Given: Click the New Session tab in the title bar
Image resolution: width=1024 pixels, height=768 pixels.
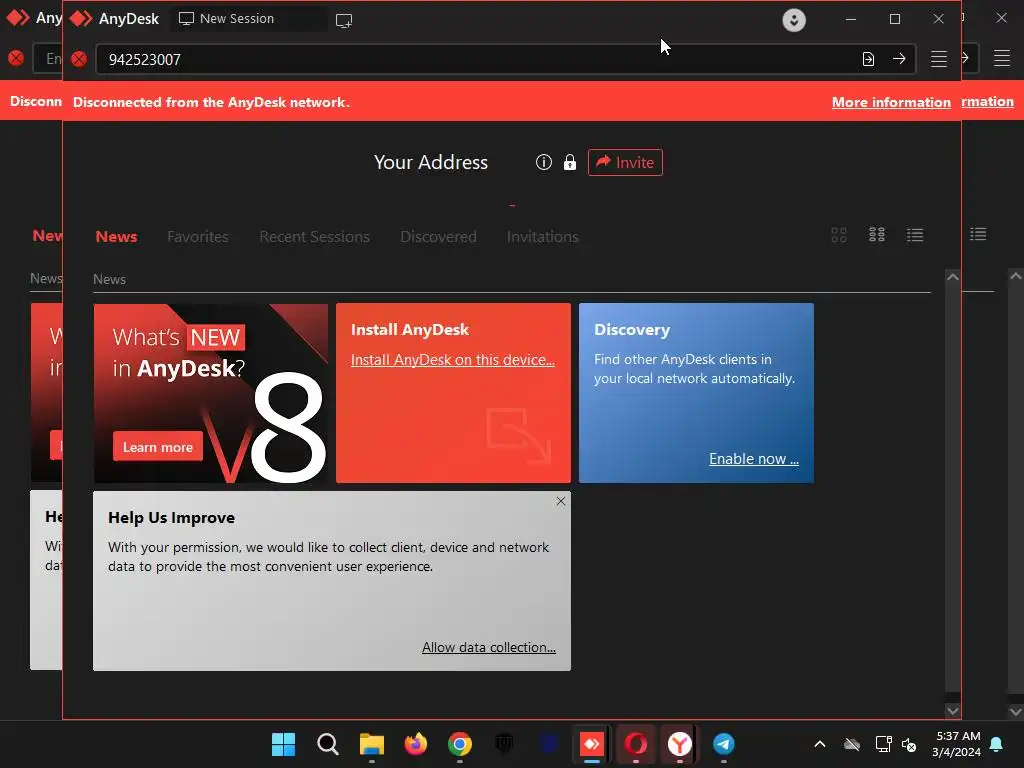Looking at the screenshot, I should click(248, 19).
